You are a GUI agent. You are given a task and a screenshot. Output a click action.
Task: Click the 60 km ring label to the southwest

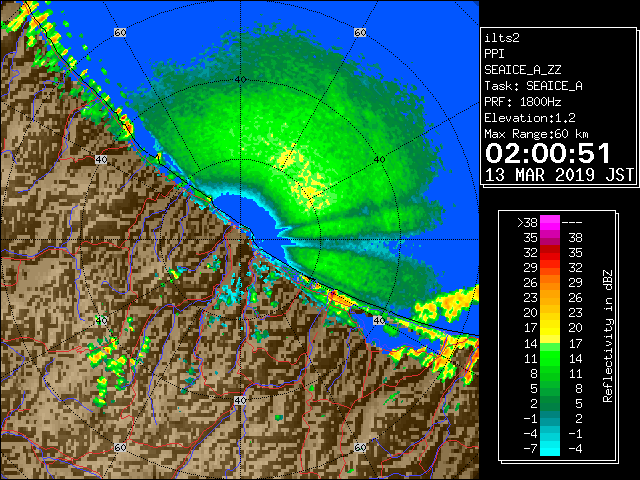[x=120, y=447]
